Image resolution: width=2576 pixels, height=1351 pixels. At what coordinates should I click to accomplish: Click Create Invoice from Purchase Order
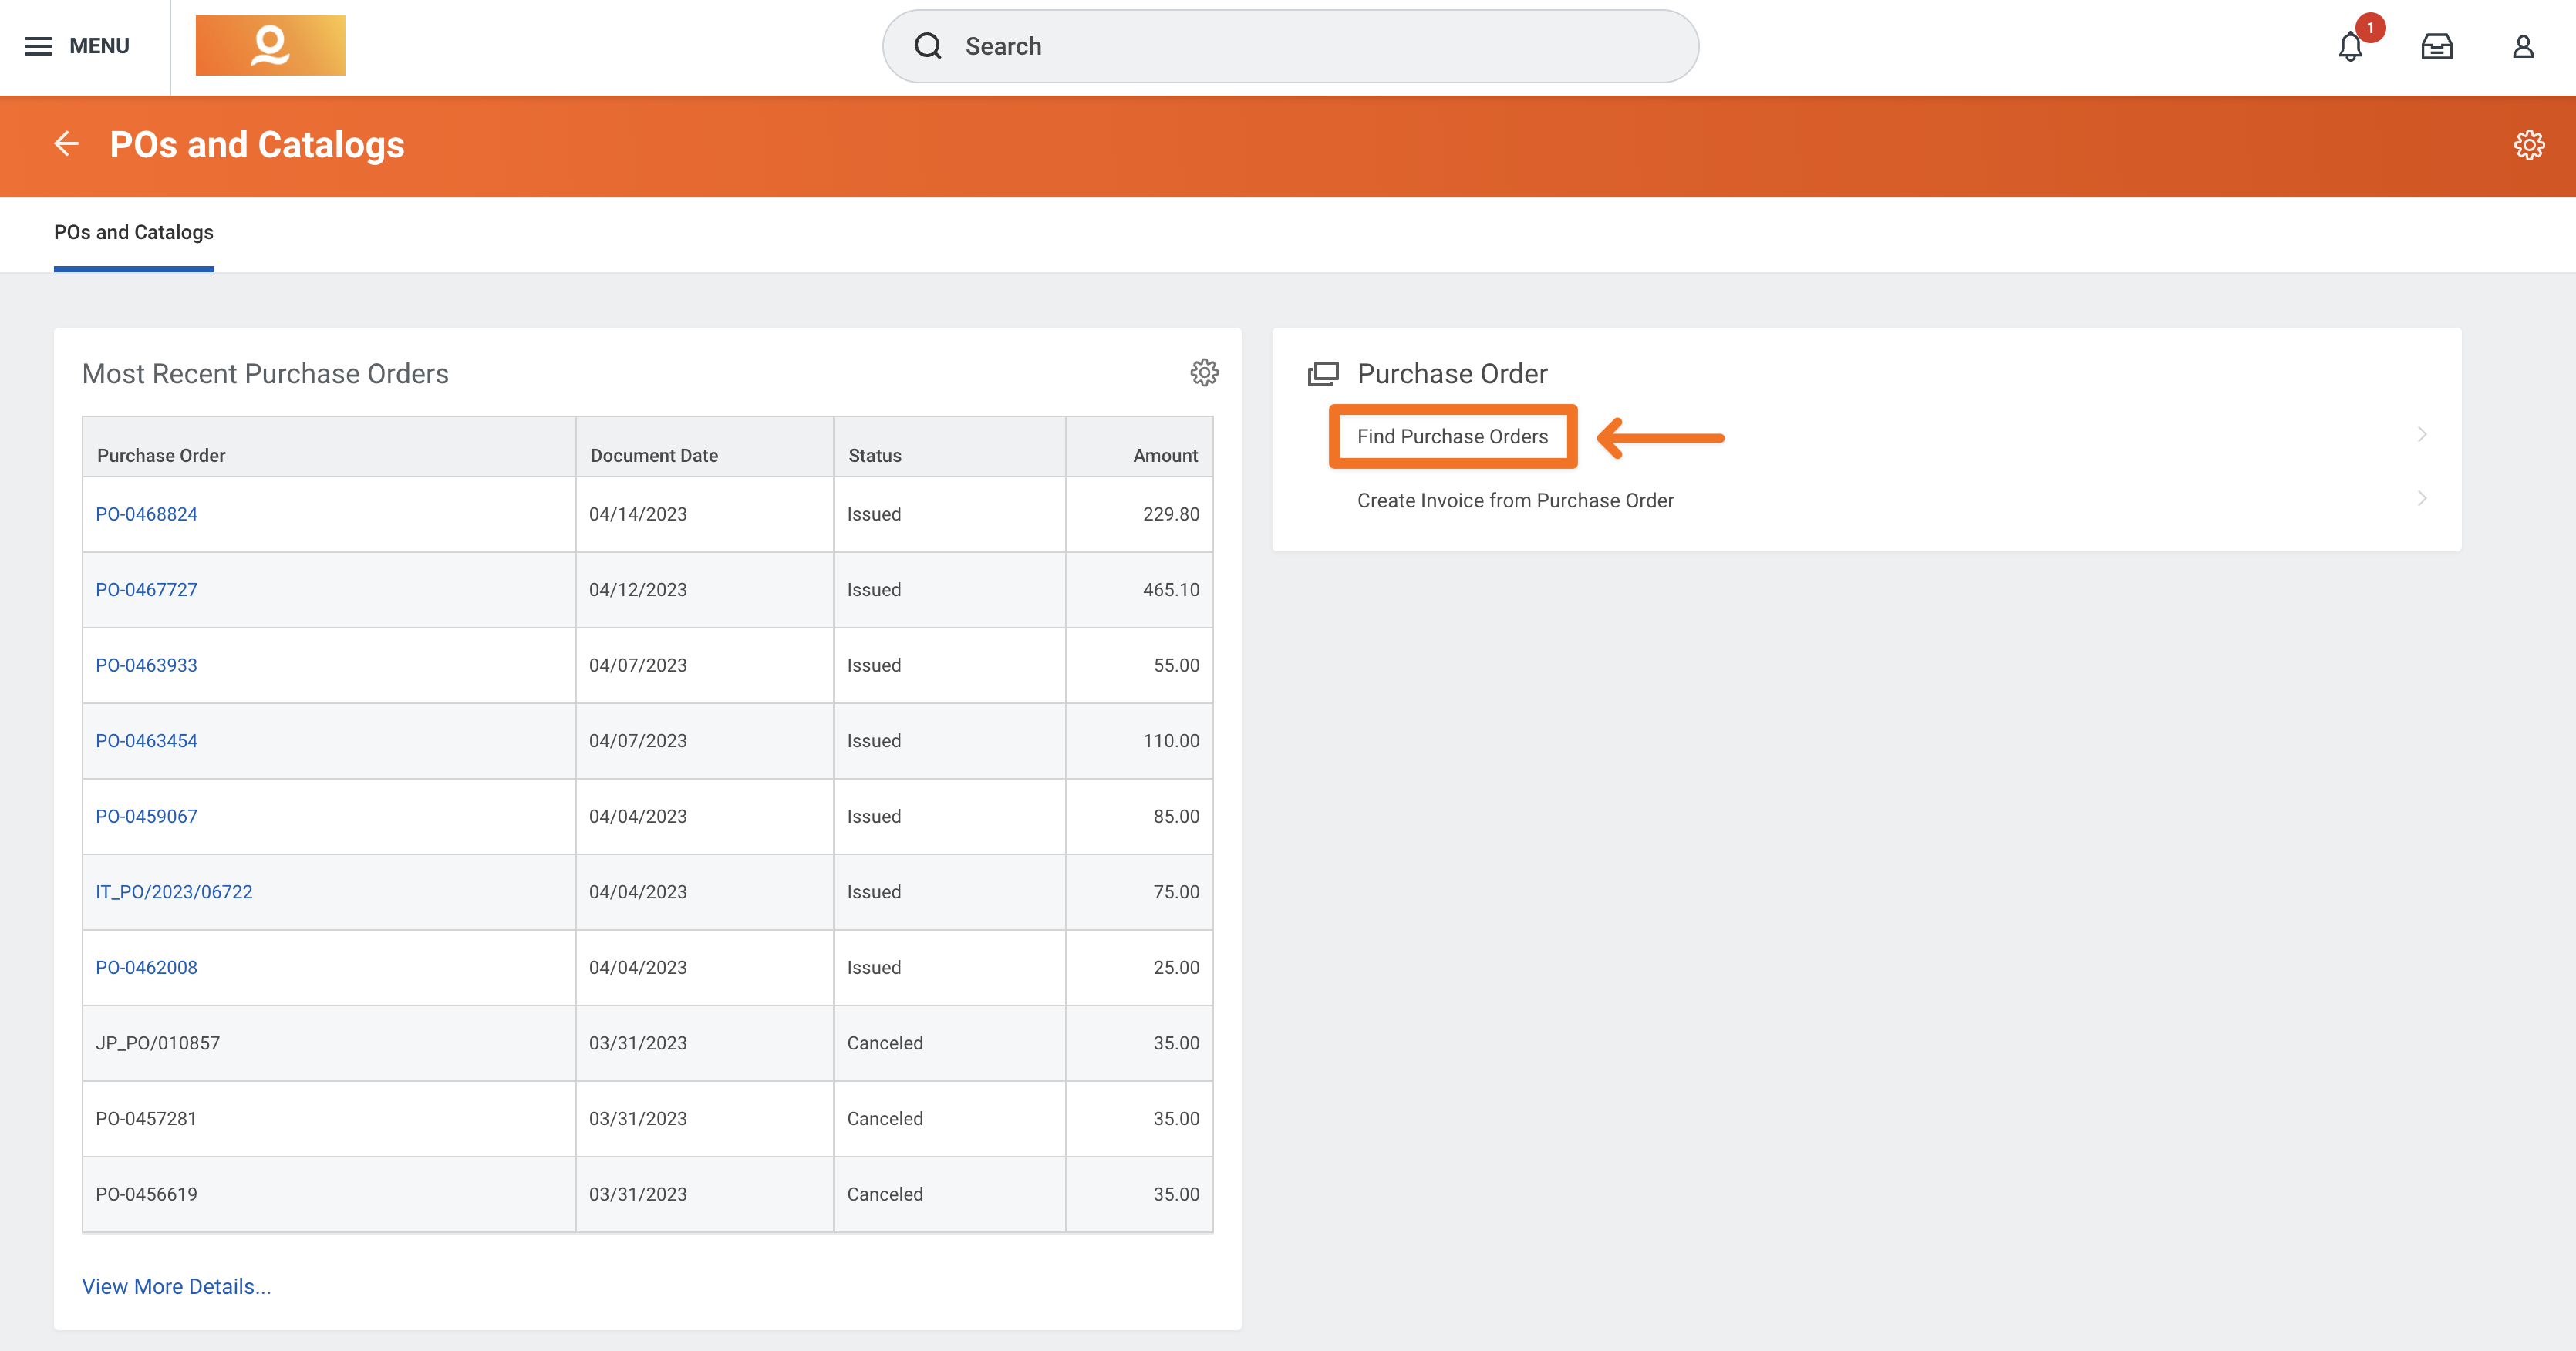coord(1514,501)
